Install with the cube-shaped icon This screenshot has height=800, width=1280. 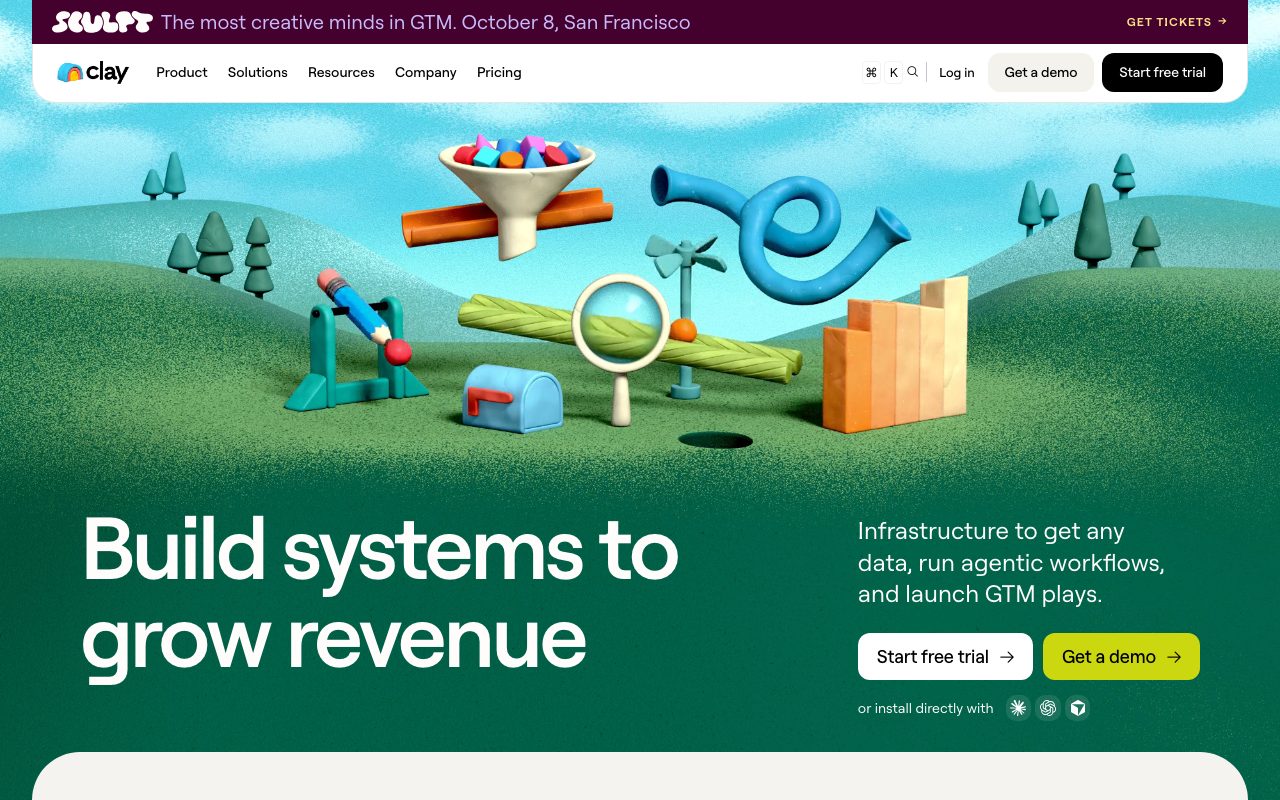click(1077, 708)
